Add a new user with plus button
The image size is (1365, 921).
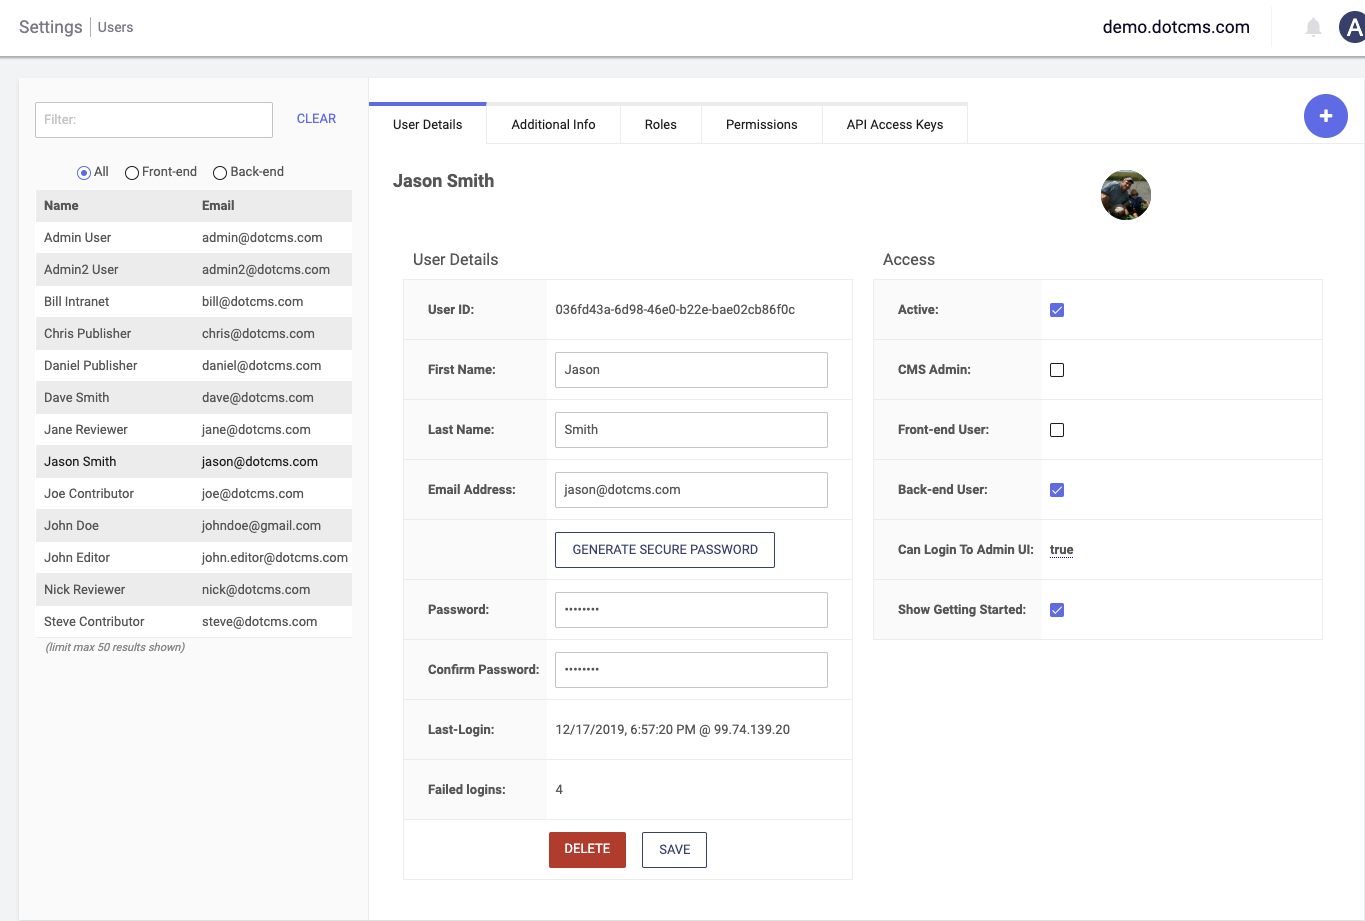(1326, 116)
